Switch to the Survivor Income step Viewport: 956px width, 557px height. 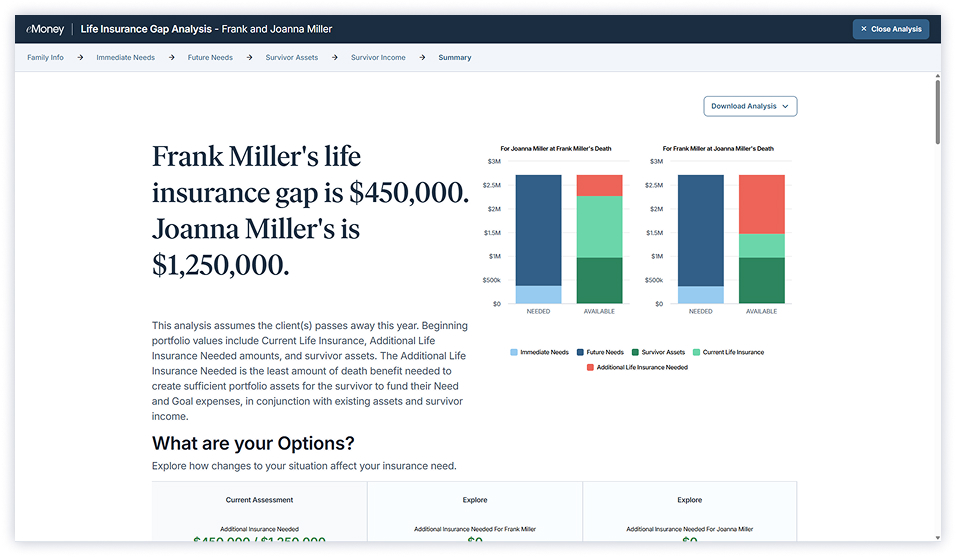click(x=378, y=58)
